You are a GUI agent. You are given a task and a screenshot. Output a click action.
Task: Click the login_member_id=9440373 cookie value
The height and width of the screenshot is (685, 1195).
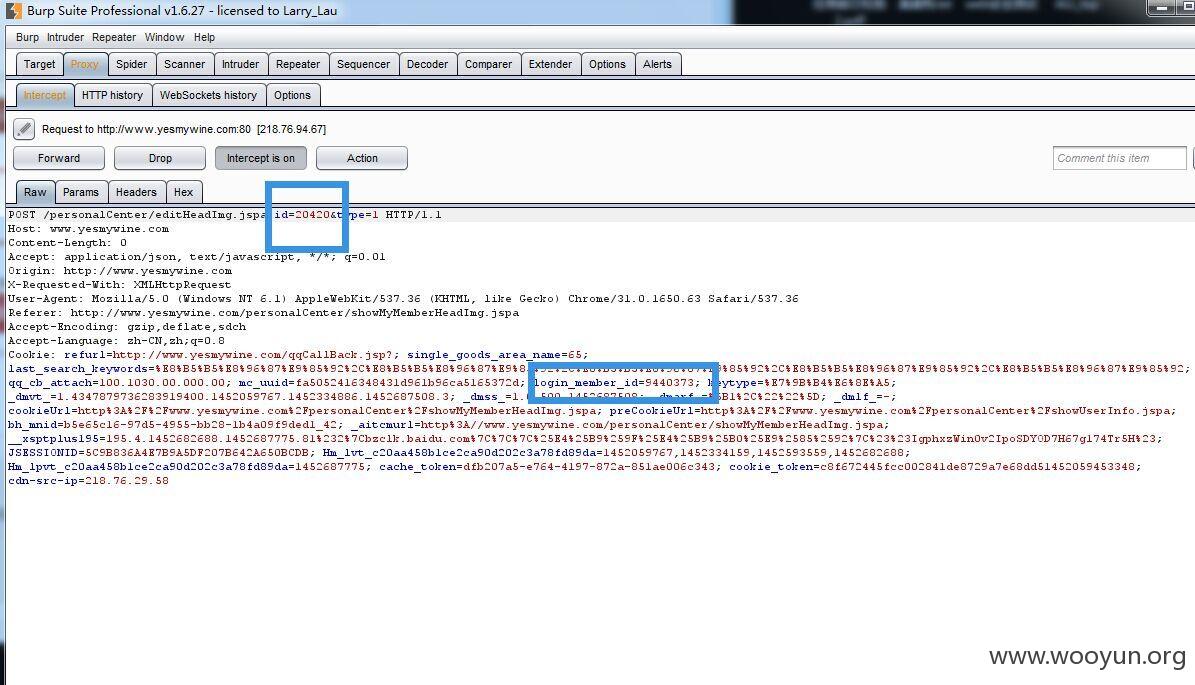tap(614, 383)
